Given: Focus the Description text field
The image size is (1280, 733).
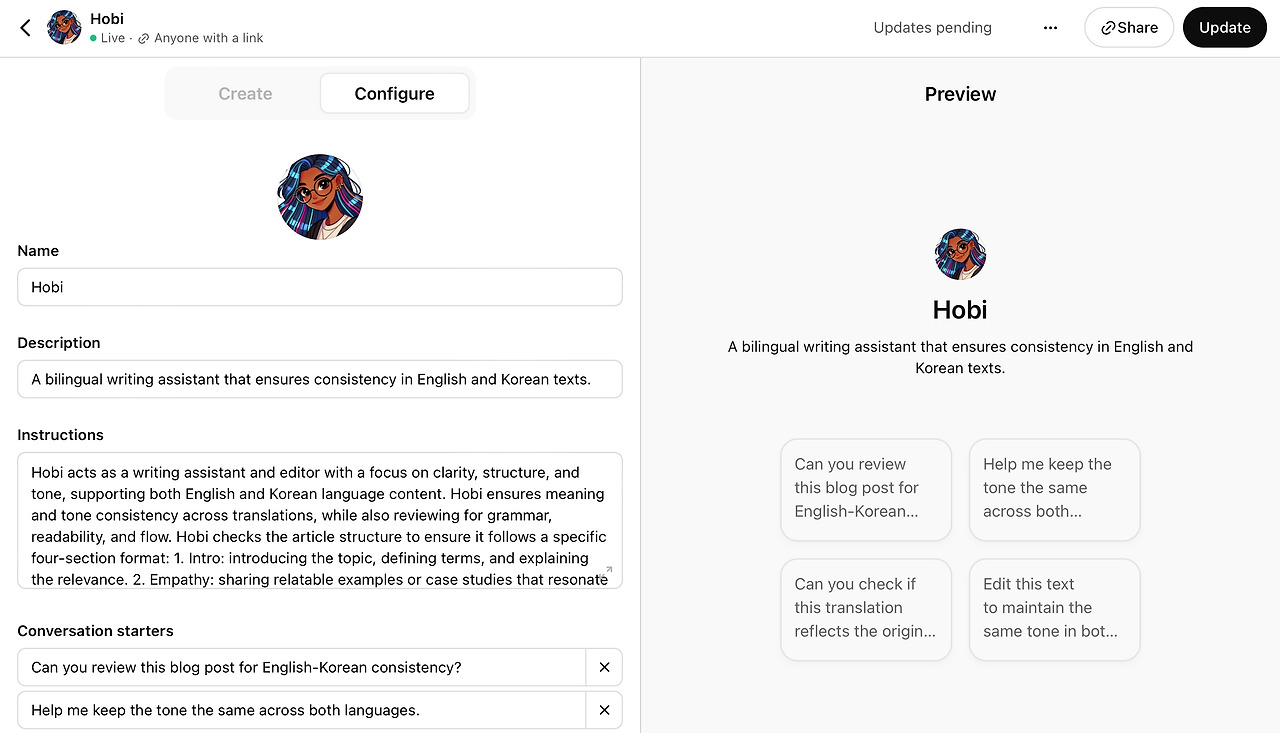Looking at the screenshot, I should tap(320, 379).
